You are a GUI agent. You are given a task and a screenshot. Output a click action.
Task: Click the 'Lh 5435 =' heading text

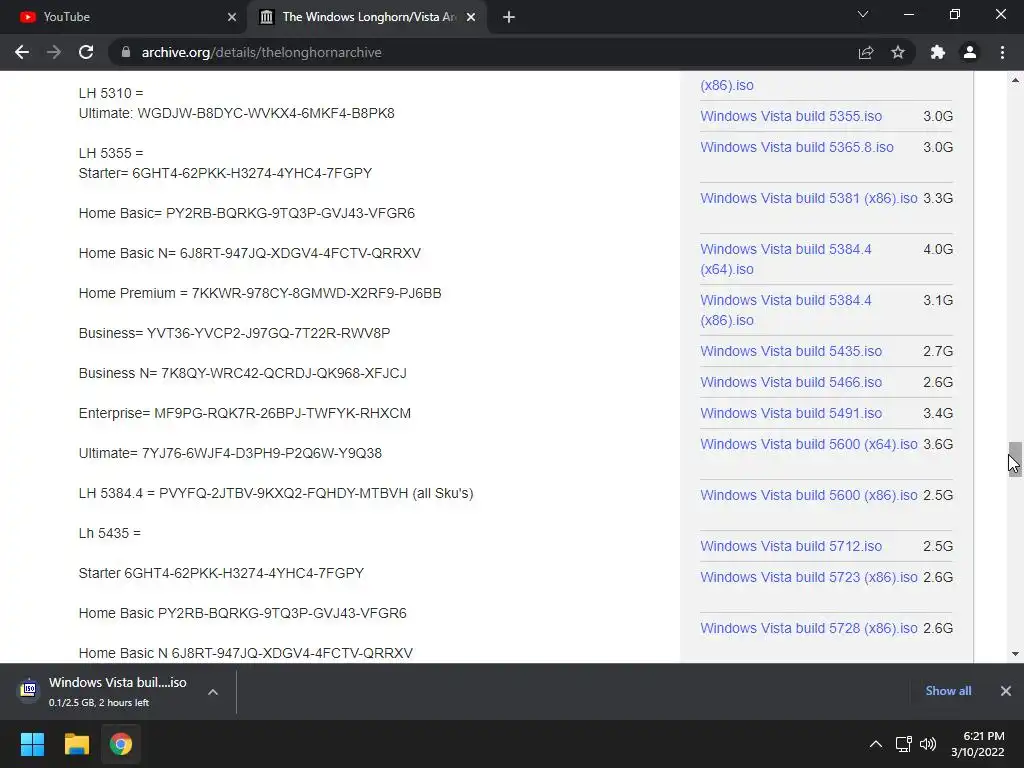[x=110, y=533]
